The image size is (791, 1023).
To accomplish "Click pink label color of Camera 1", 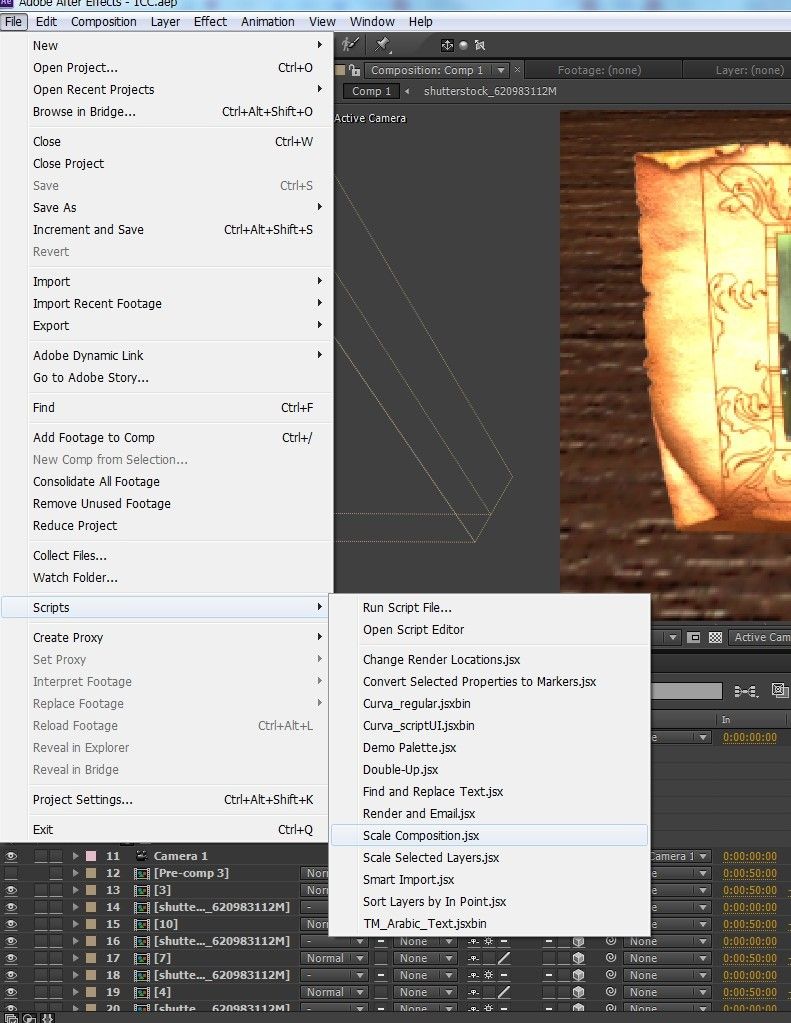I will (x=91, y=855).
